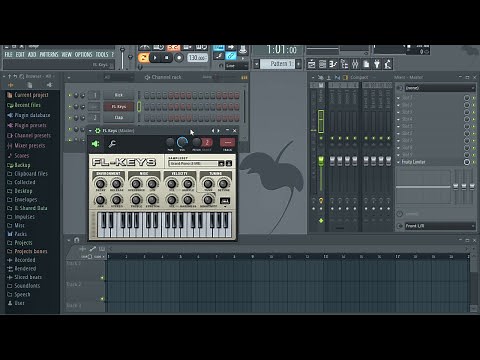Click the last icon in the view toolbar
This screenshot has height=360, width=480.
[388, 64]
